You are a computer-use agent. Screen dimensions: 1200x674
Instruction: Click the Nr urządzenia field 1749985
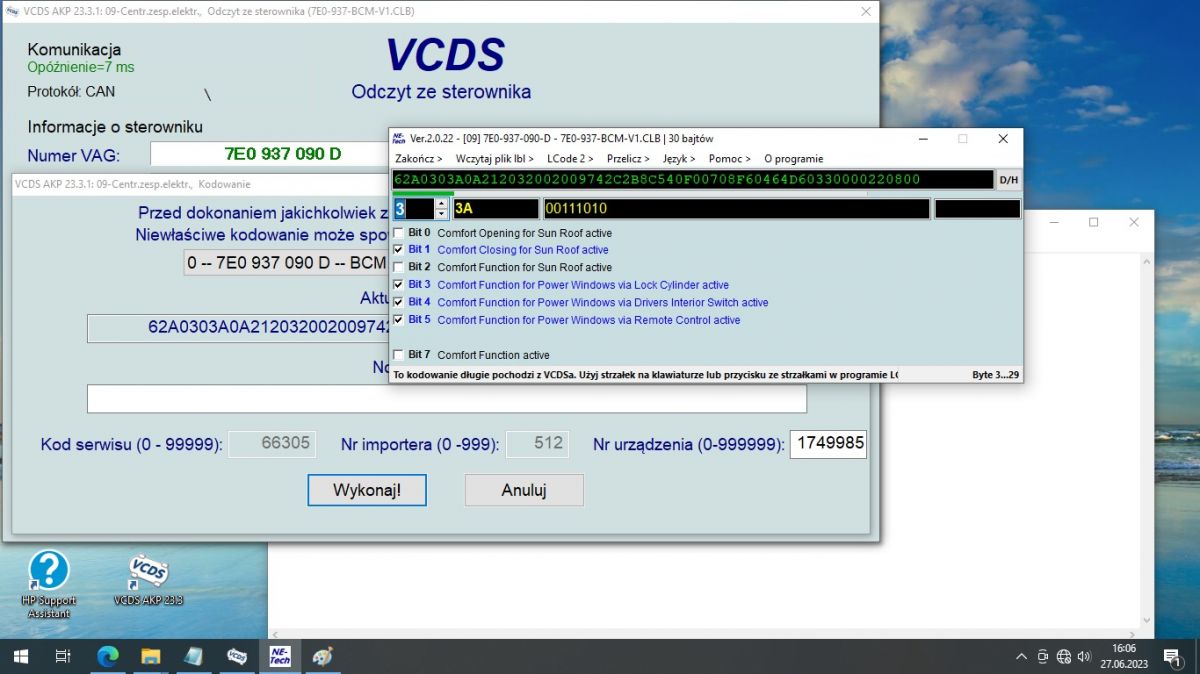click(x=828, y=443)
